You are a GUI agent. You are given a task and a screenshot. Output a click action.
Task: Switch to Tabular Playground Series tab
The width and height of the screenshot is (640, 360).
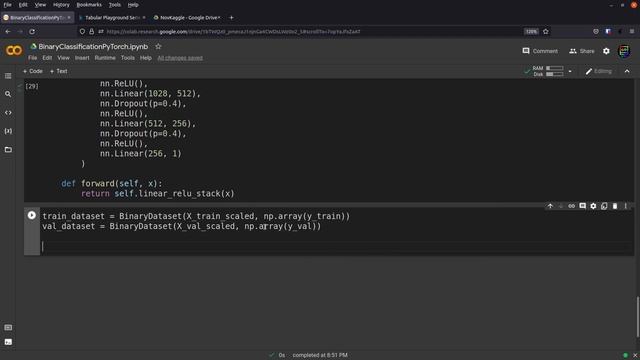112,18
